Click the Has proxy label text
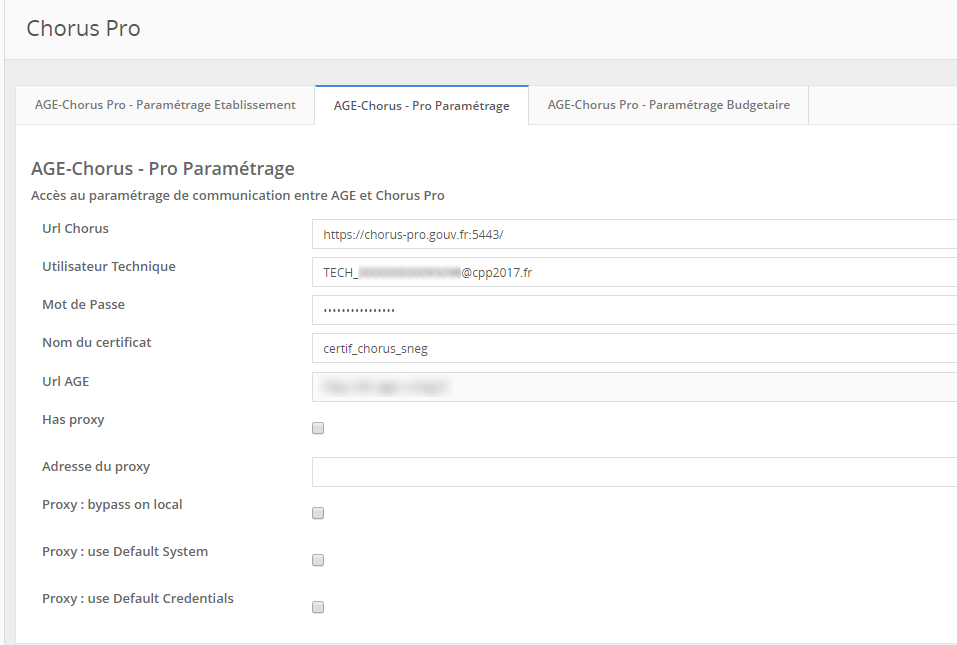 point(73,420)
